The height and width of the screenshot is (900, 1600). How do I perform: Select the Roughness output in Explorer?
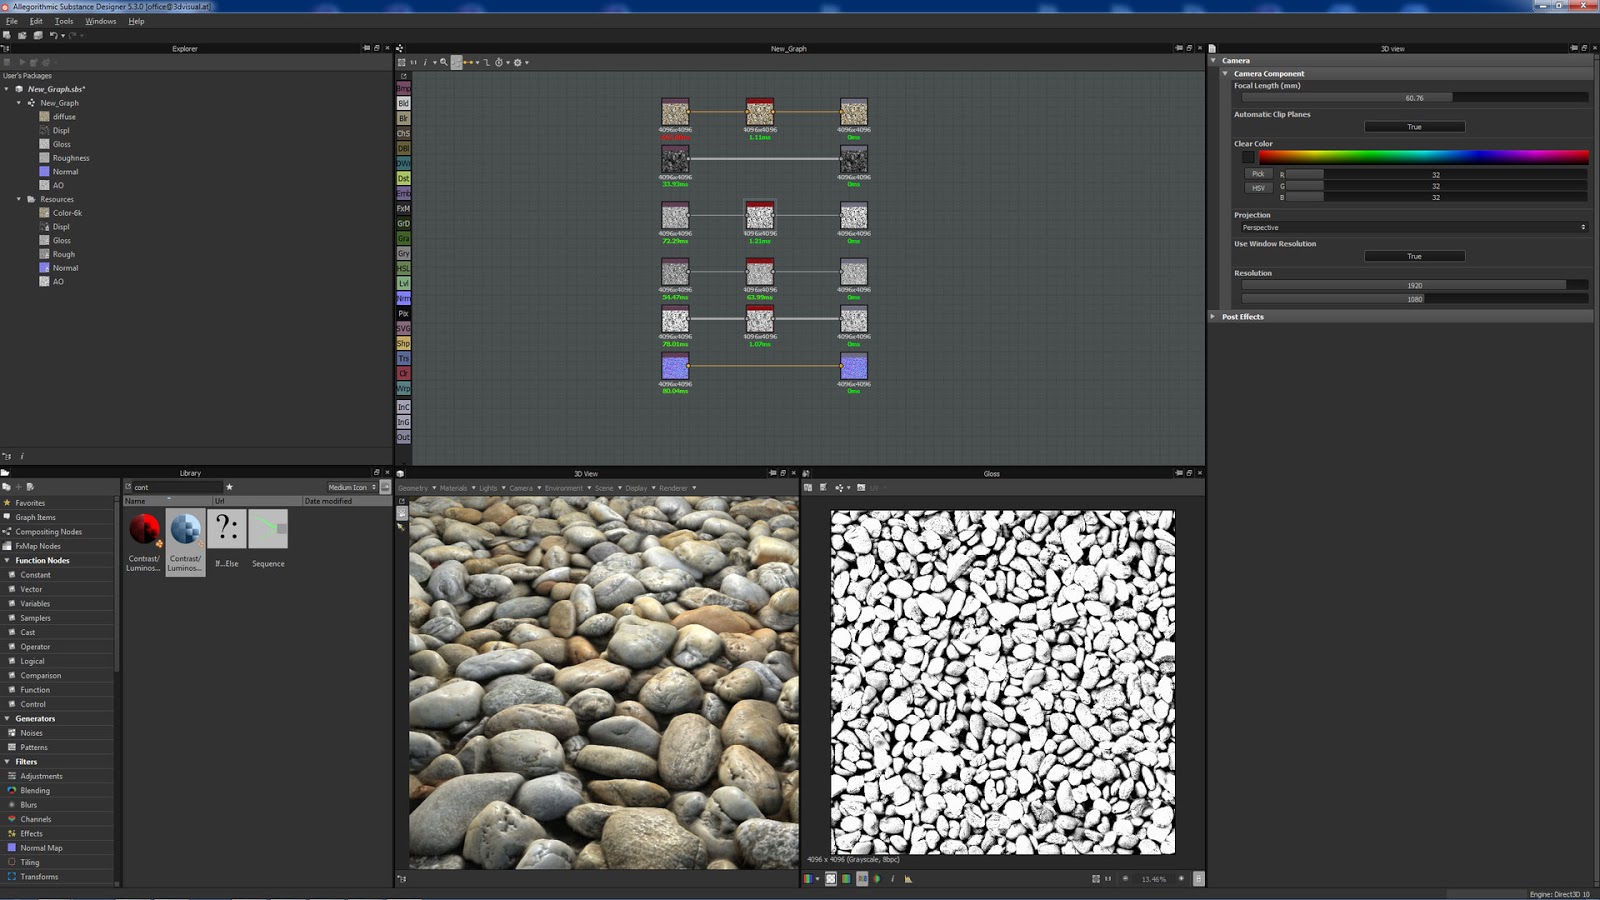(x=70, y=158)
